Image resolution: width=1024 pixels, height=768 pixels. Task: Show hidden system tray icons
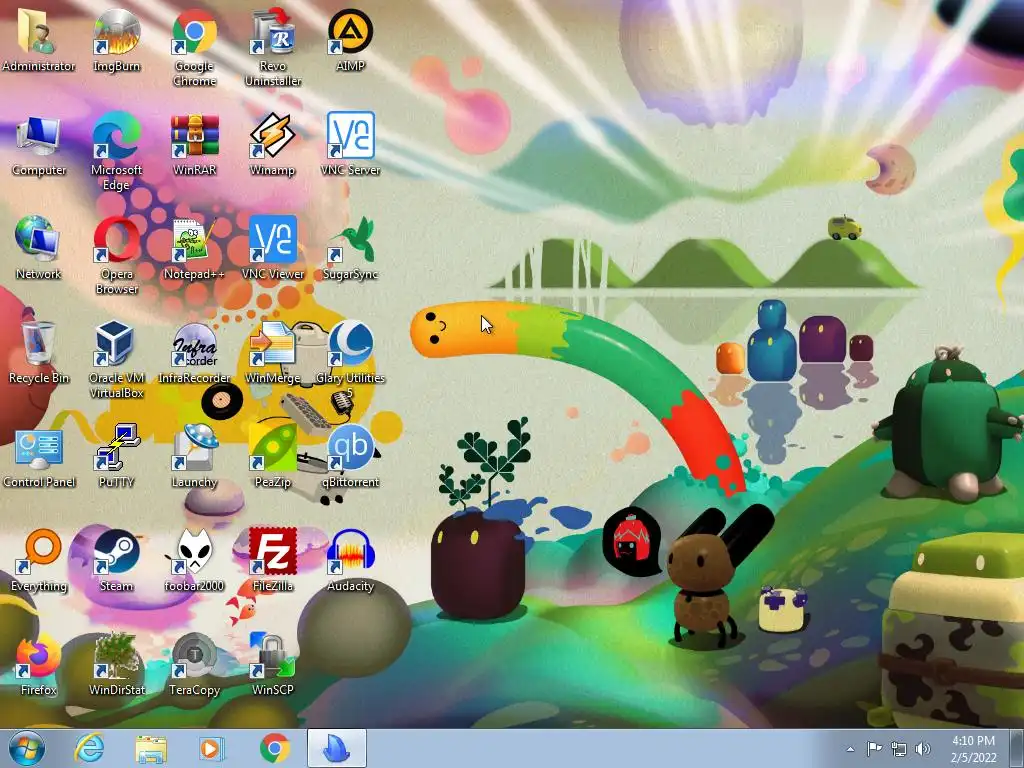pos(850,749)
